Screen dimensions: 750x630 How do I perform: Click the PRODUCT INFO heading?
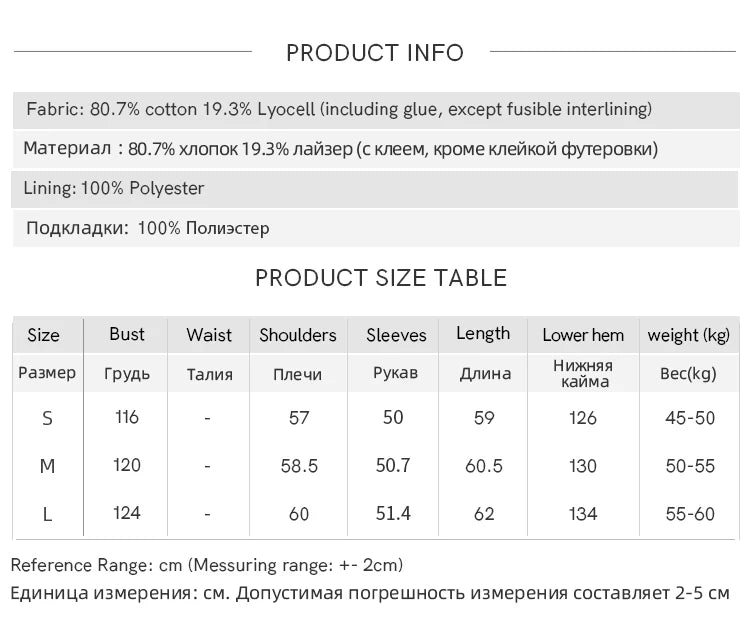pos(375,53)
